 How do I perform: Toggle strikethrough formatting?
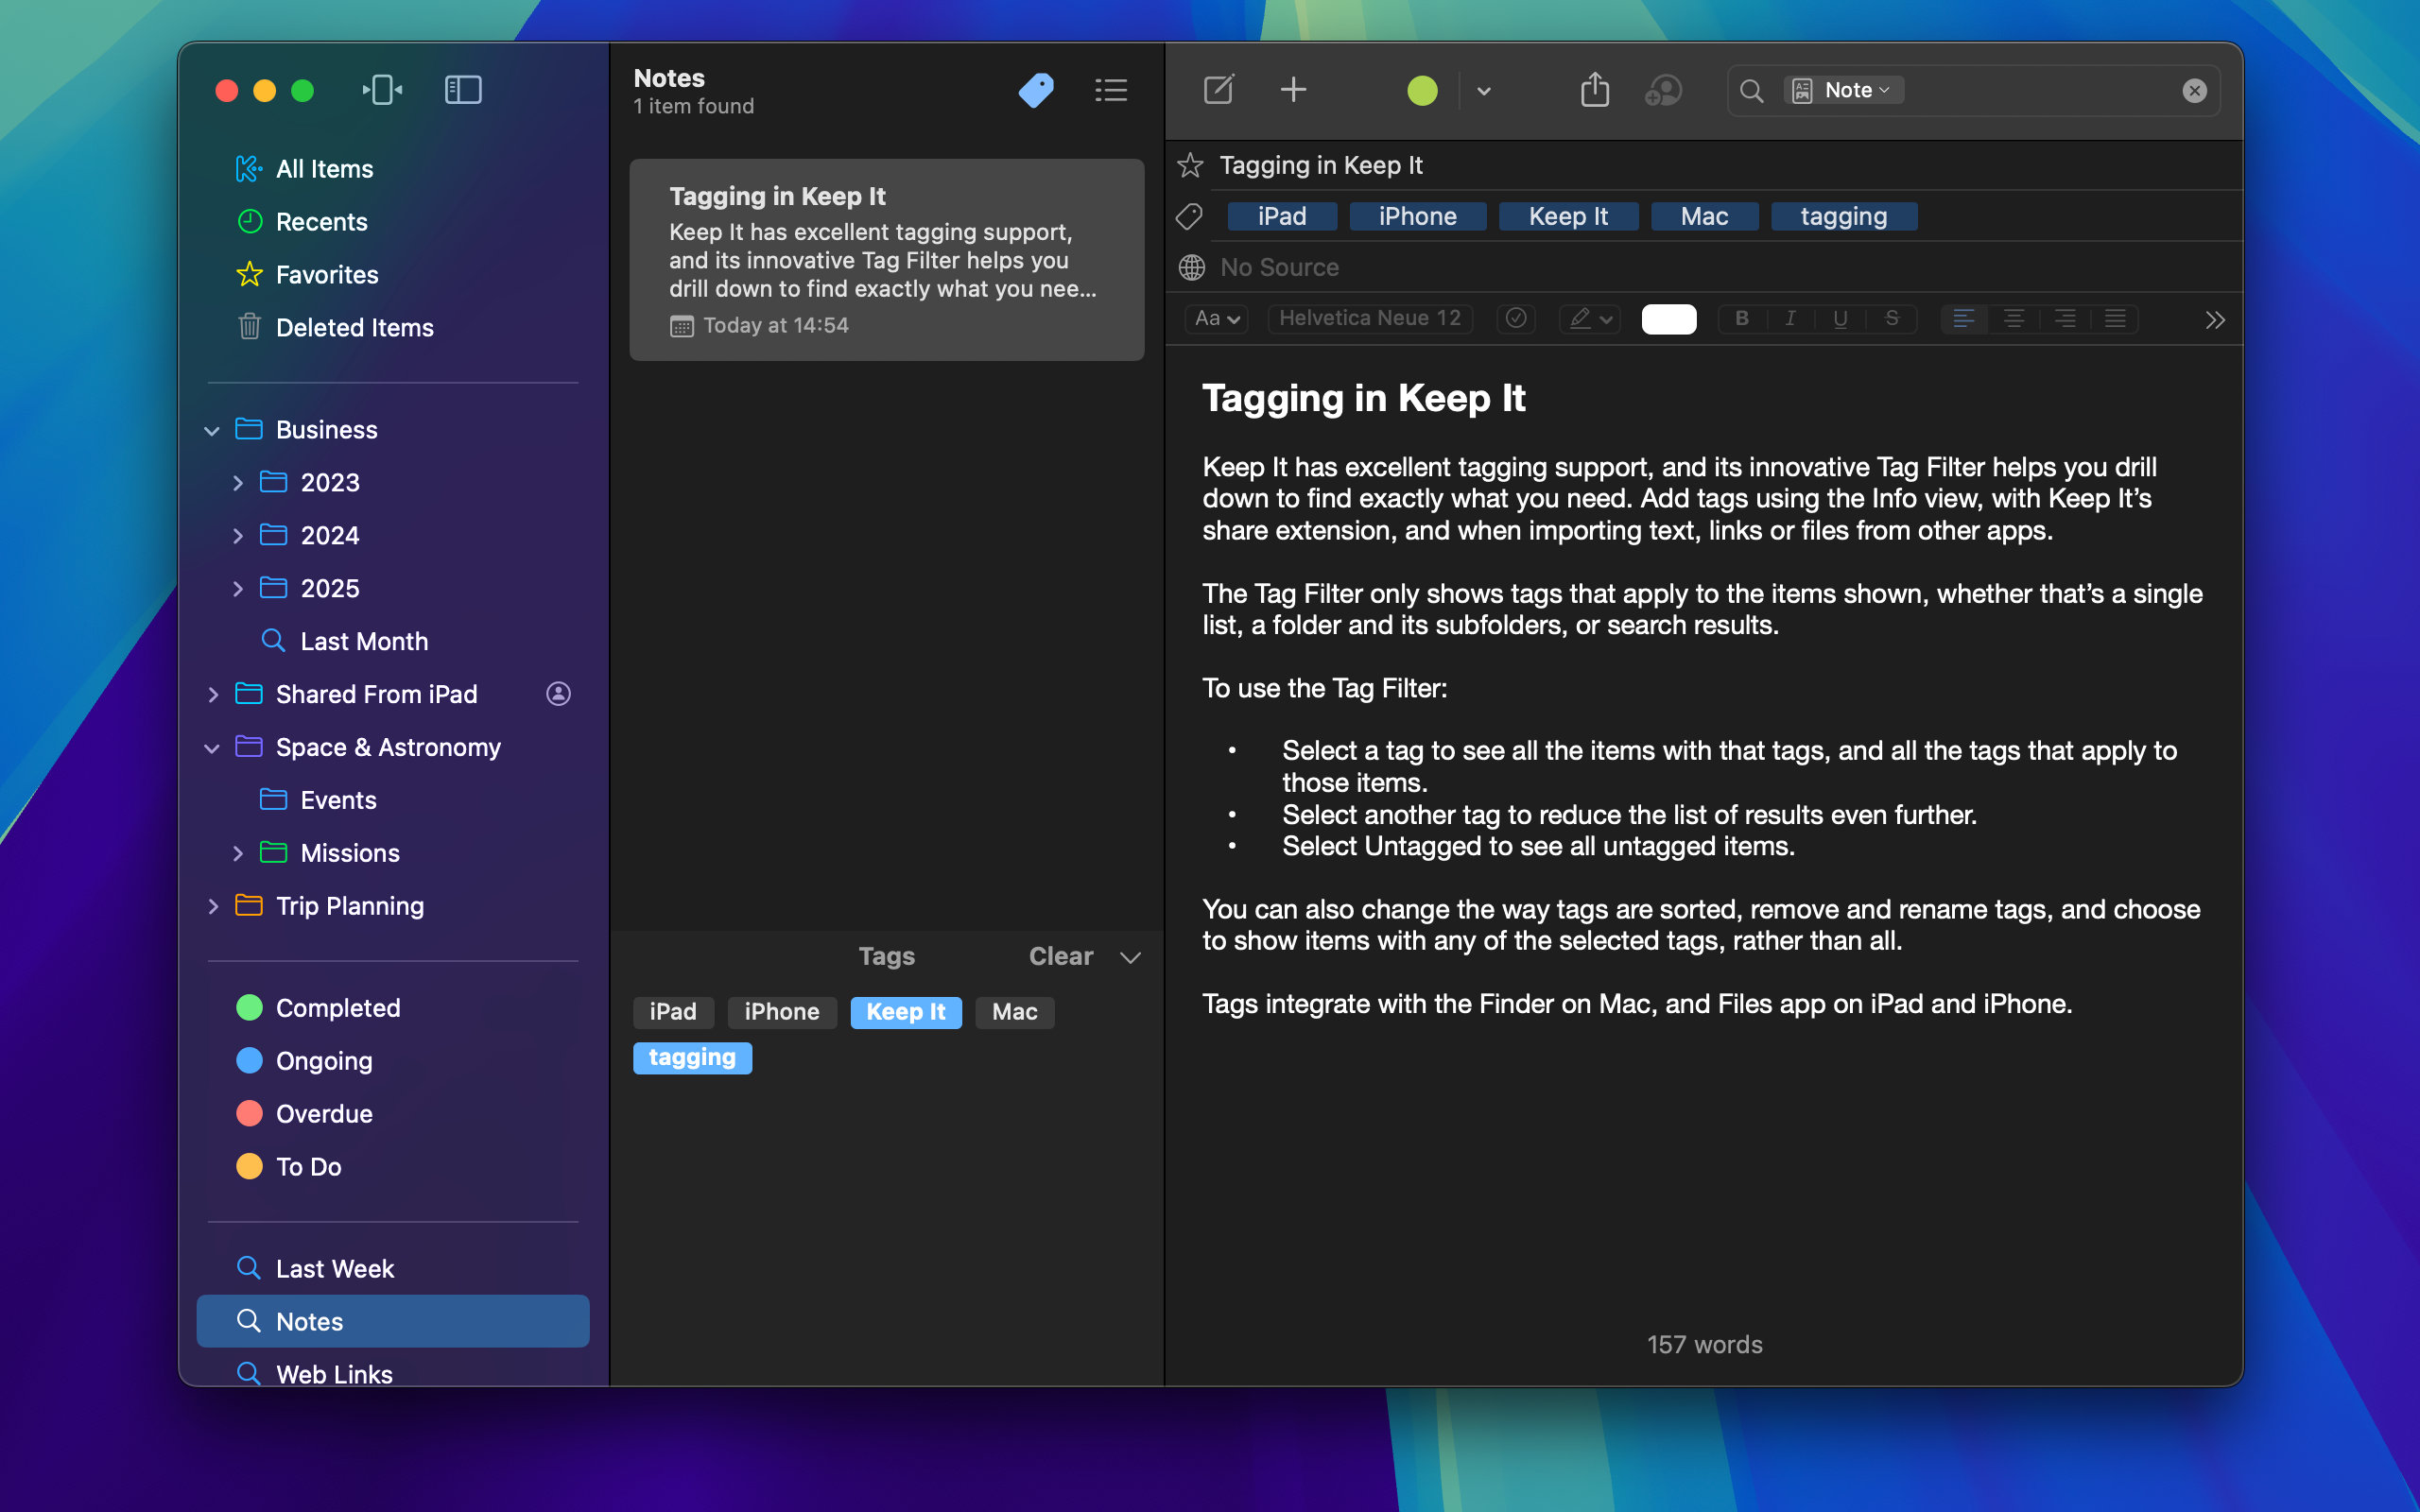pos(1891,318)
